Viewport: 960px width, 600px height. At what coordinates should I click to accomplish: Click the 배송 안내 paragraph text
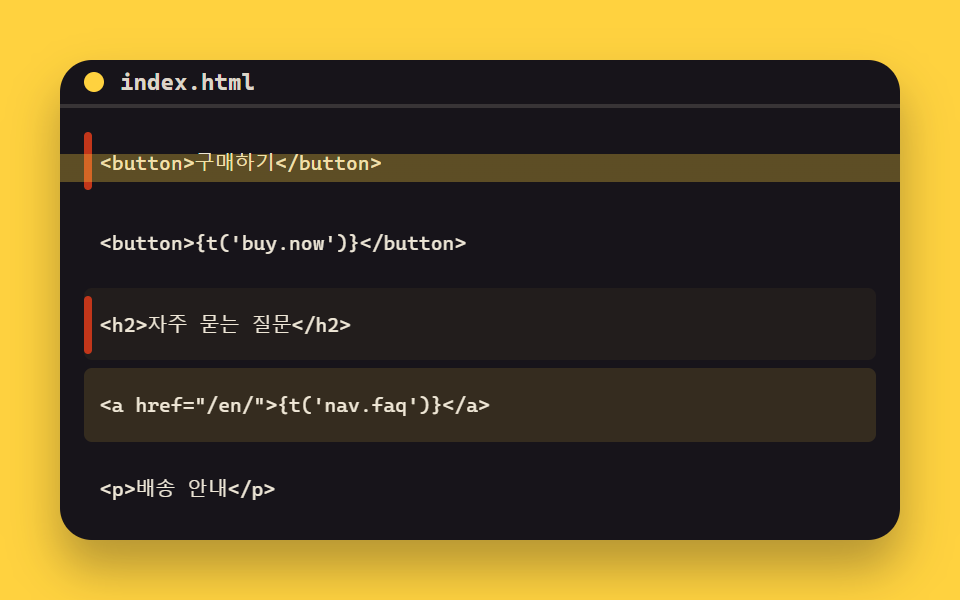click(x=181, y=489)
